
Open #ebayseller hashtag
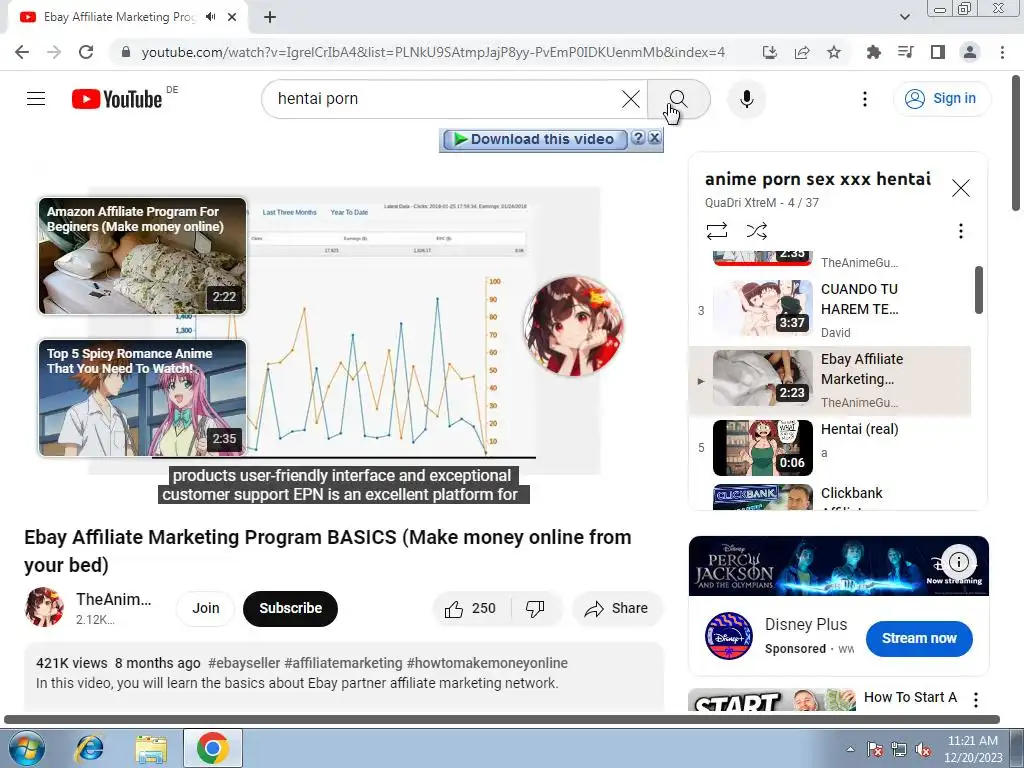point(244,663)
